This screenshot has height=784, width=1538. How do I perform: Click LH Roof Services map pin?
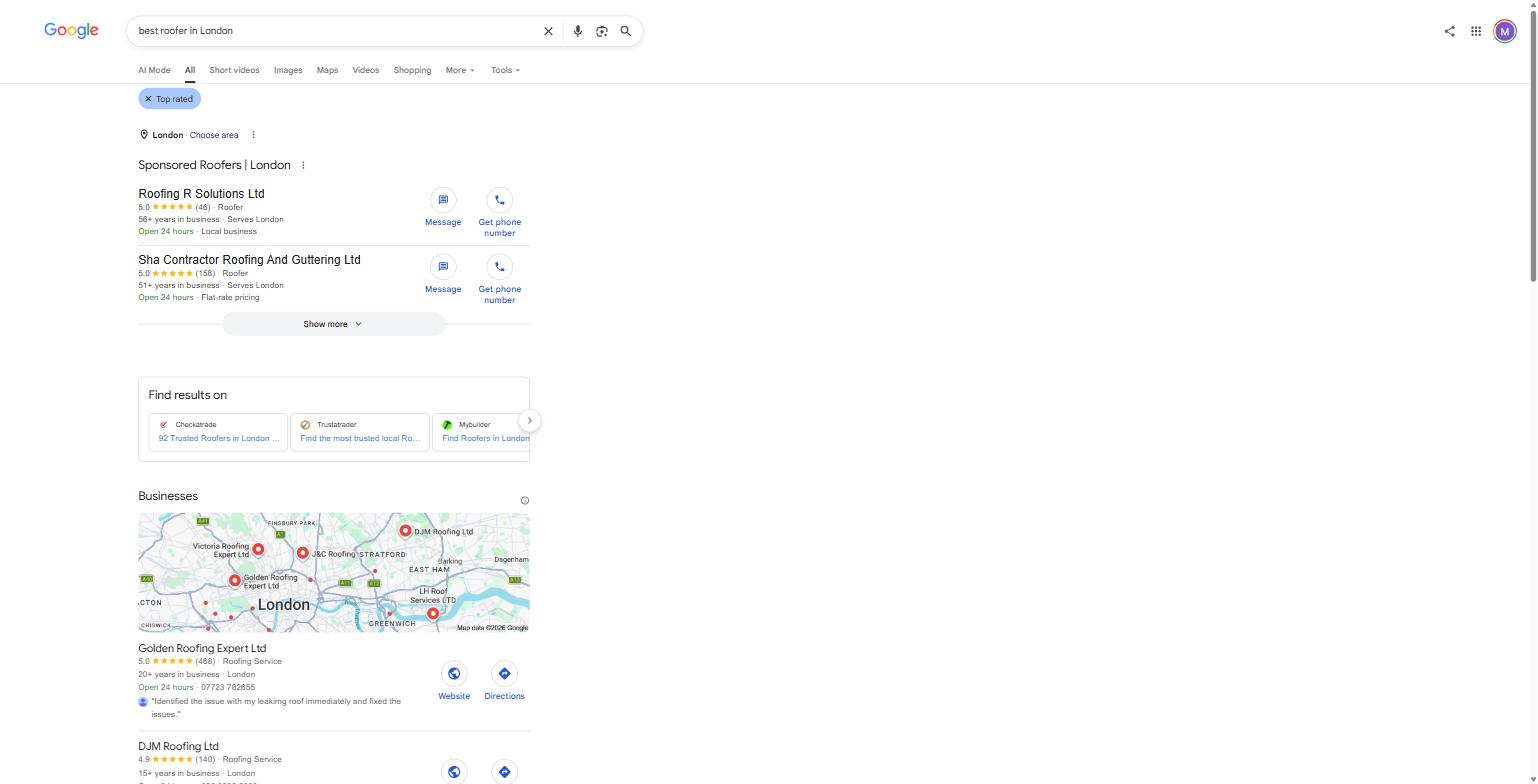[x=433, y=613]
